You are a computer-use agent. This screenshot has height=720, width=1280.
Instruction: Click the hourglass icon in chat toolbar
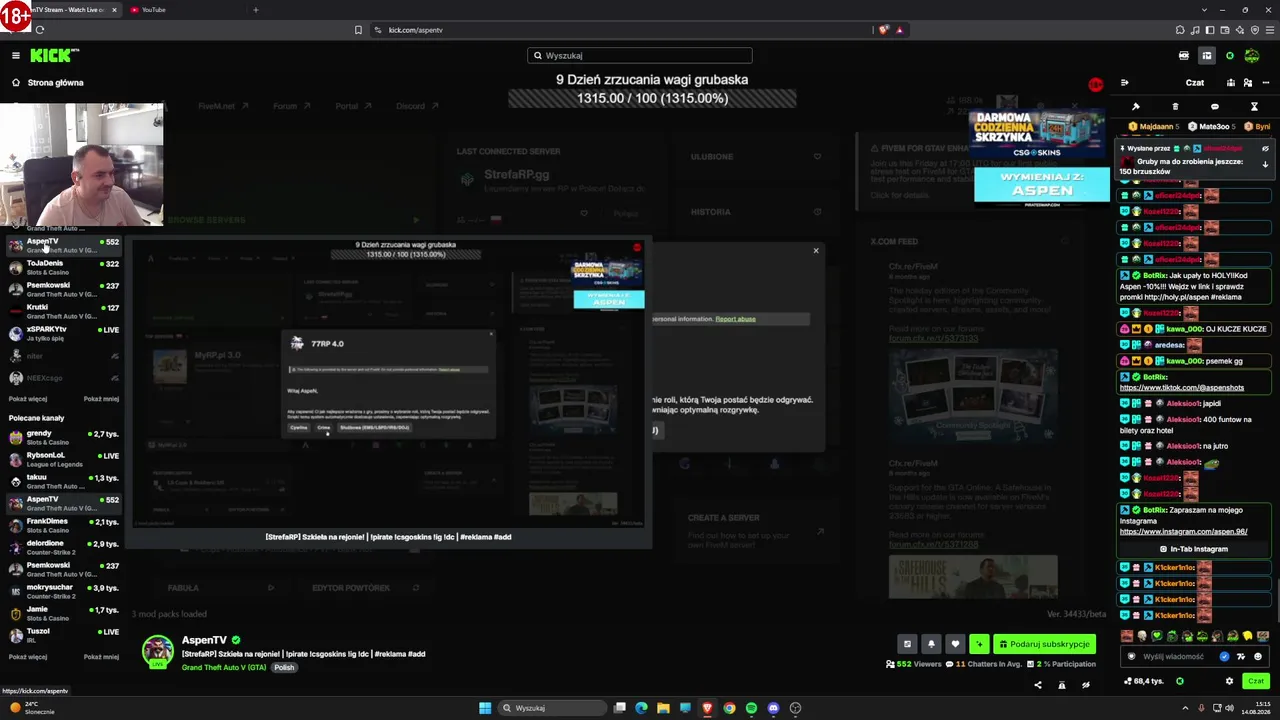[1254, 106]
